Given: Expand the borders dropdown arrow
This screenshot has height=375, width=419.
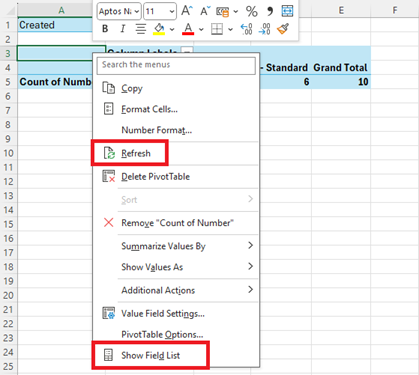Looking at the screenshot, I should coord(230,29).
